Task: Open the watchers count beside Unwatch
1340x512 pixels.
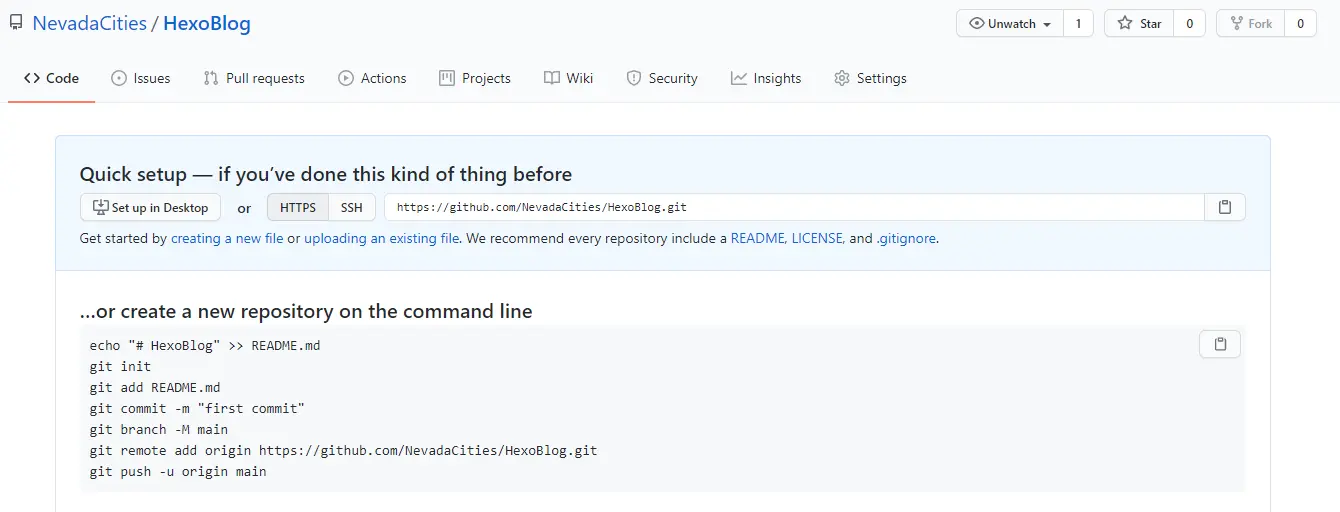Action: click(x=1078, y=24)
